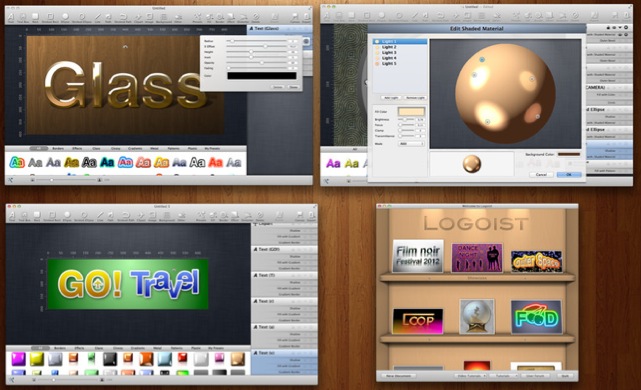
Task: Toggle the lock icon in layers panel header
Action: coord(608,27)
